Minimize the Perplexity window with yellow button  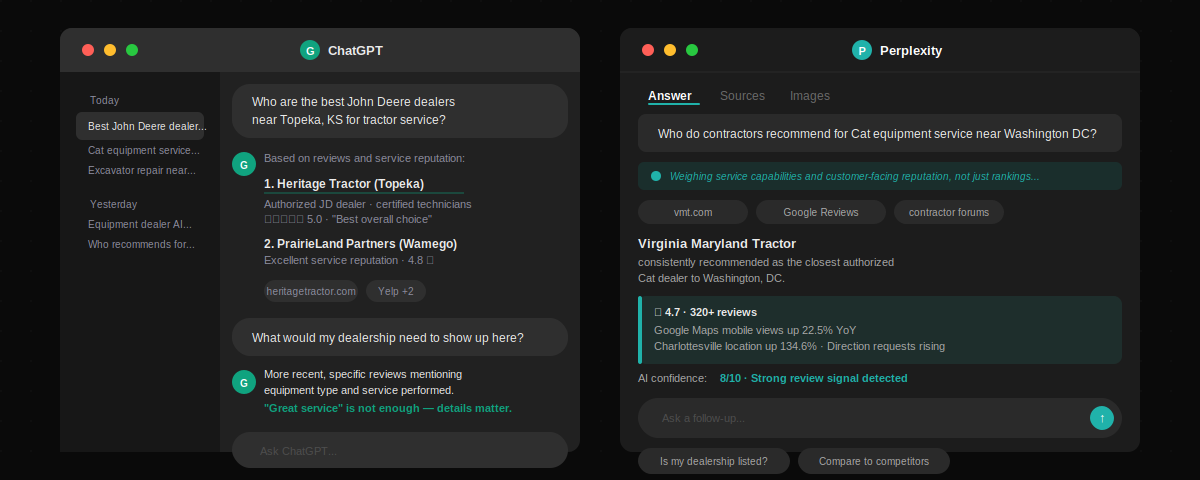[x=670, y=50]
